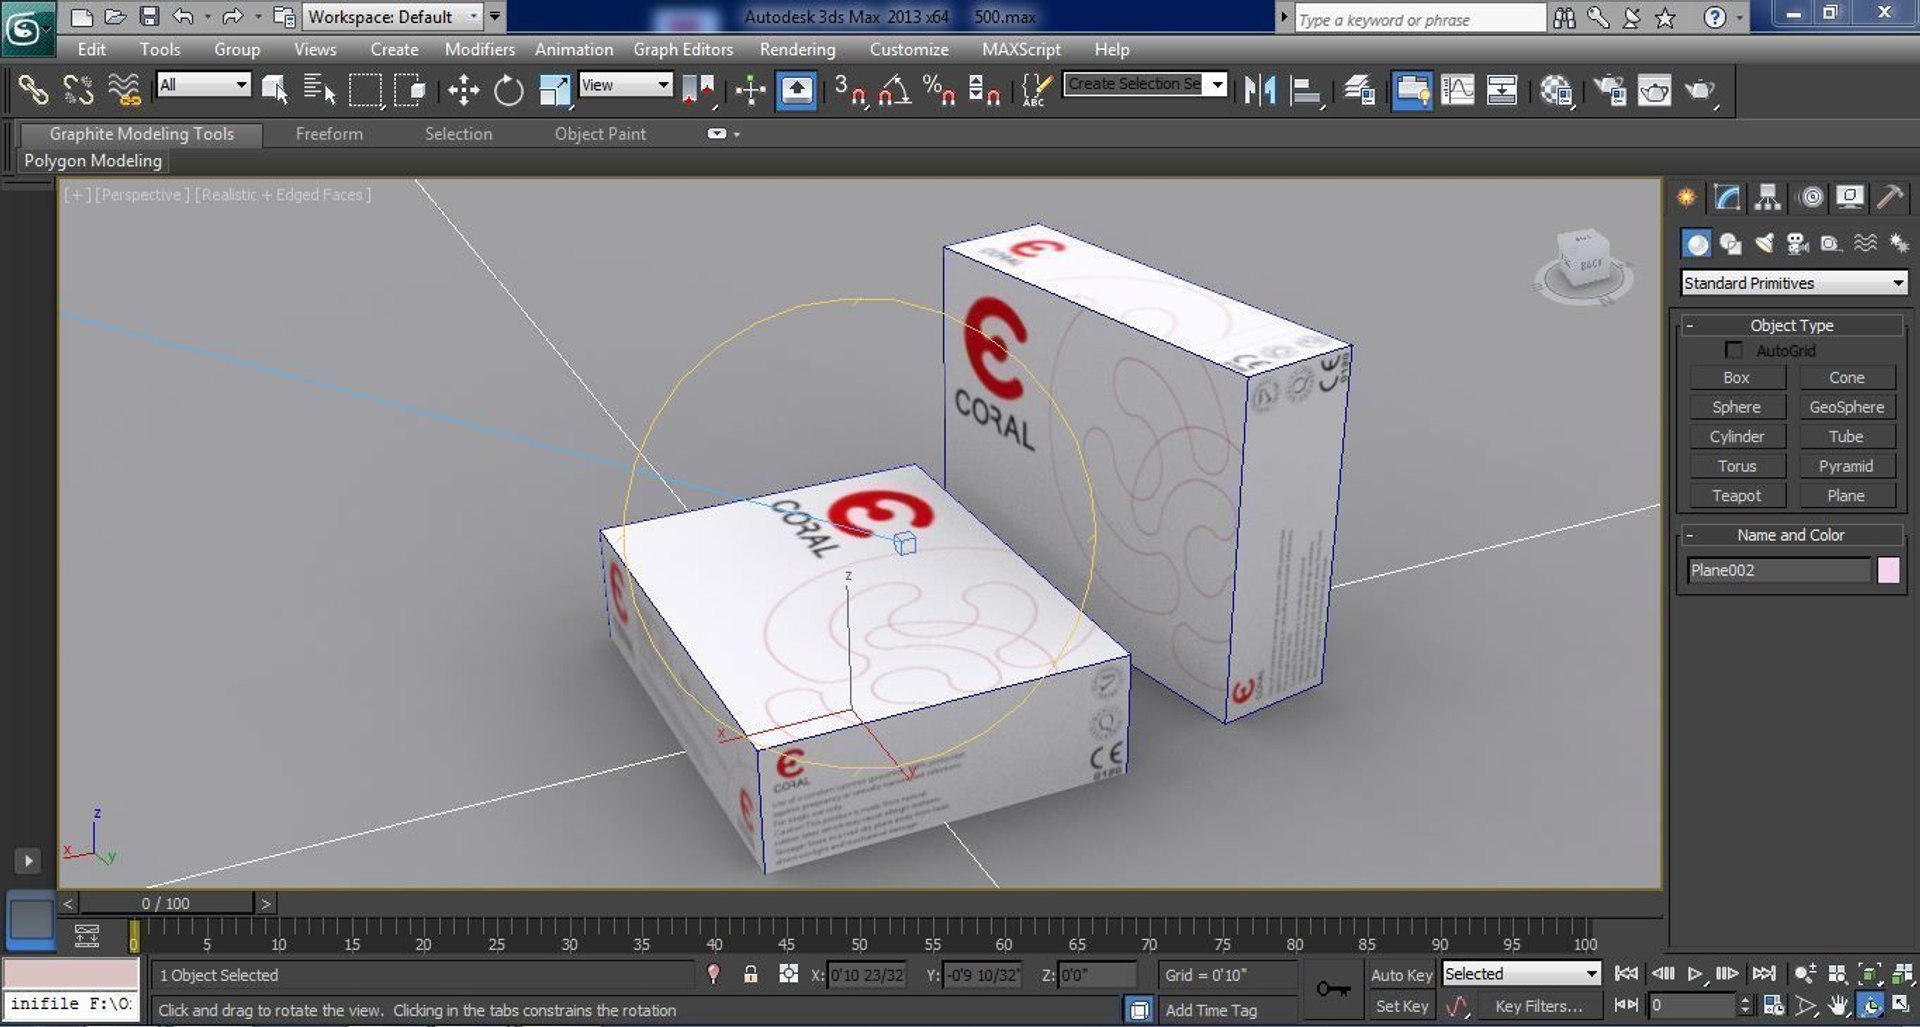The width and height of the screenshot is (1920, 1027).
Task: Toggle the 3D Snaps button
Action: [850, 91]
